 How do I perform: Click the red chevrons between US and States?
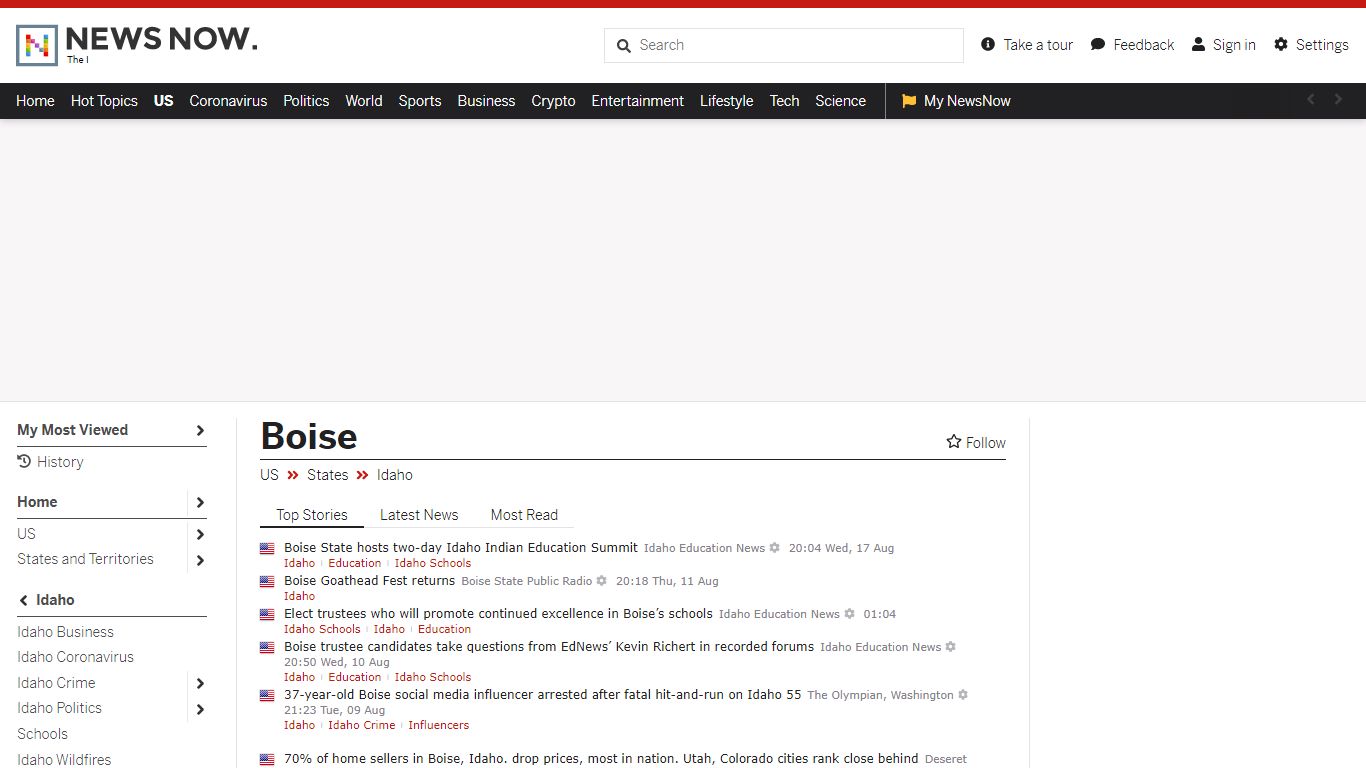(293, 475)
